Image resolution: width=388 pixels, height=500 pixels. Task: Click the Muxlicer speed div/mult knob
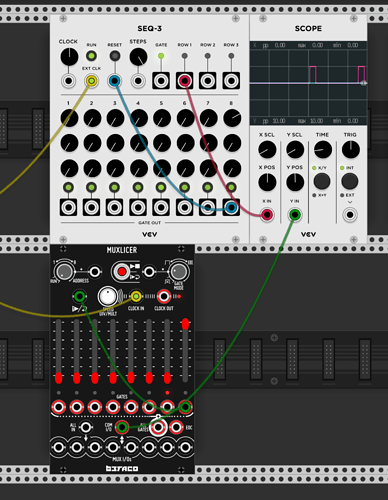tap(108, 296)
